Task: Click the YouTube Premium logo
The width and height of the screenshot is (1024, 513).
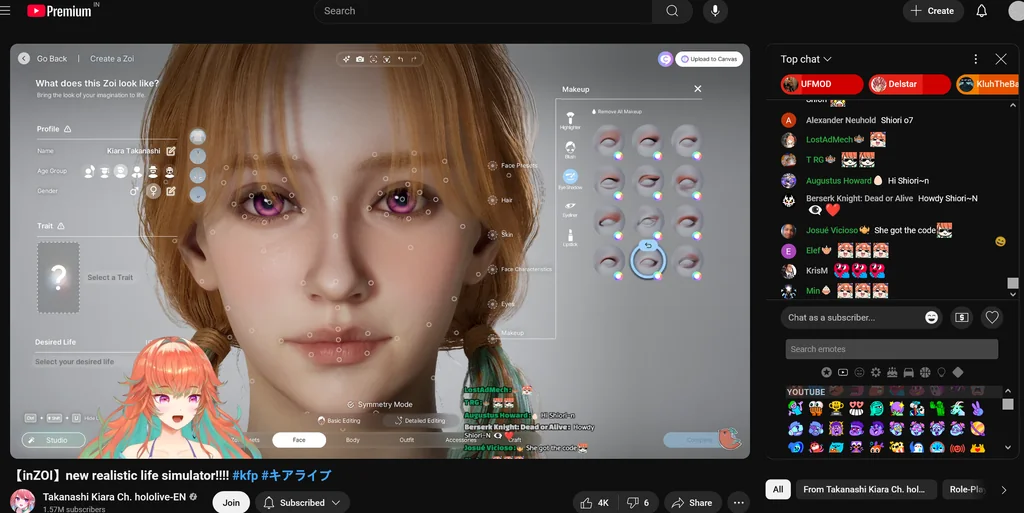Action: click(x=59, y=11)
